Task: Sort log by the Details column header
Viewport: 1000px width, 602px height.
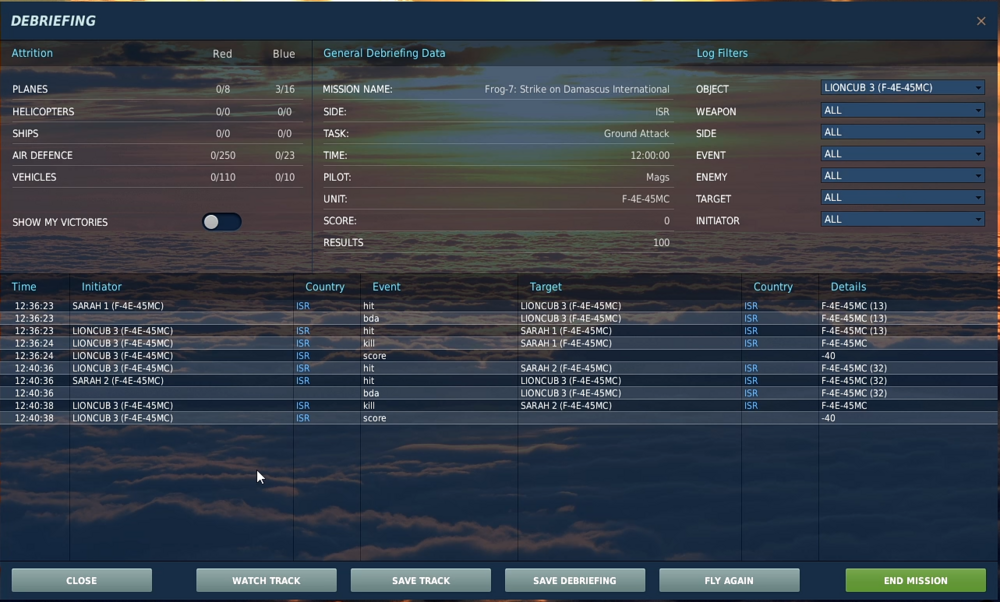Action: point(848,287)
